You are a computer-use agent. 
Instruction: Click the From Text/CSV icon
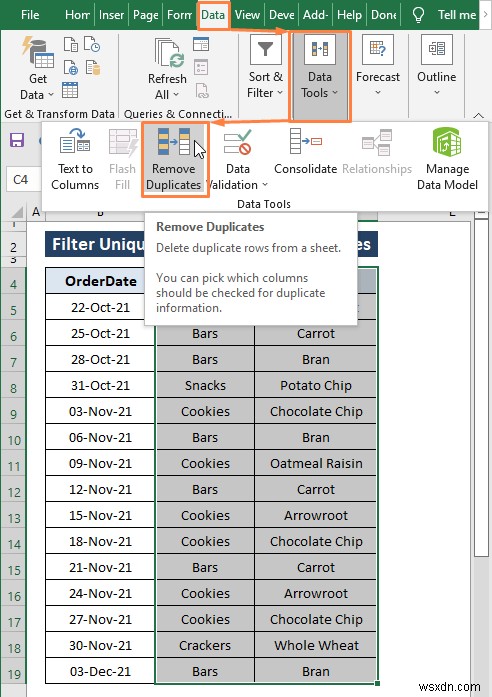tap(71, 45)
